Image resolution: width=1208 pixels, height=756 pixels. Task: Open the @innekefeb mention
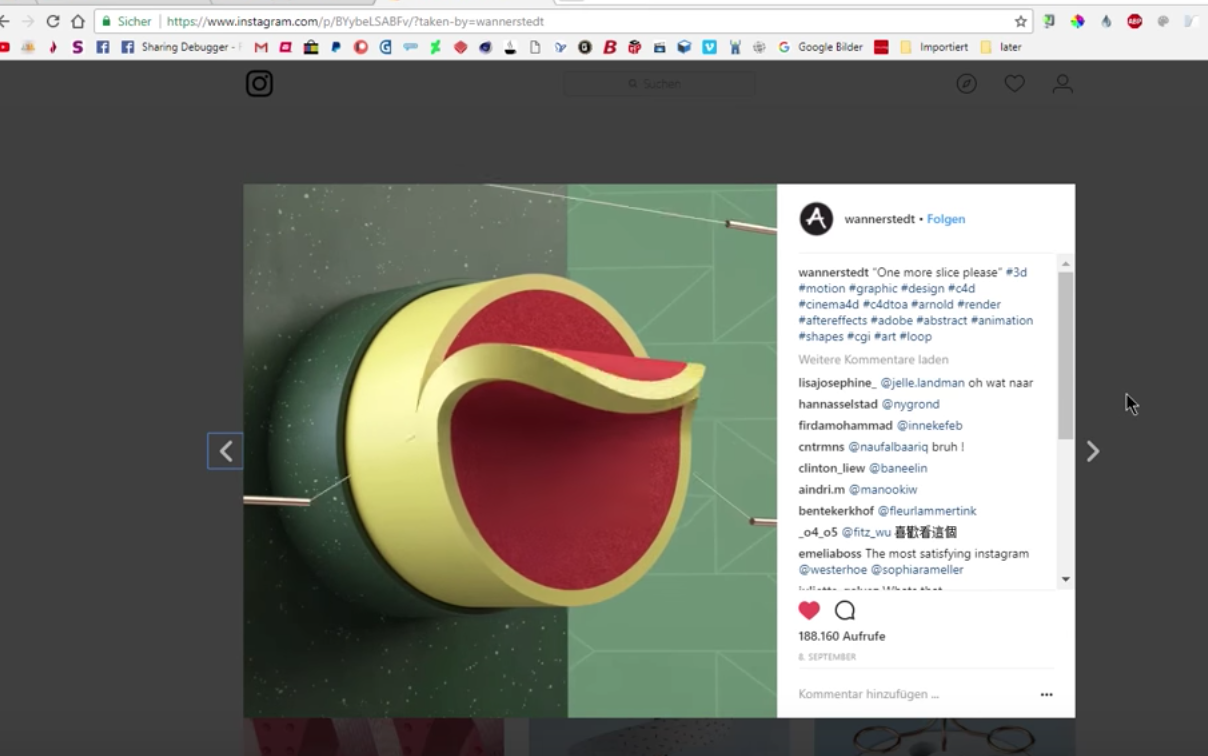pyautogui.click(x=929, y=426)
